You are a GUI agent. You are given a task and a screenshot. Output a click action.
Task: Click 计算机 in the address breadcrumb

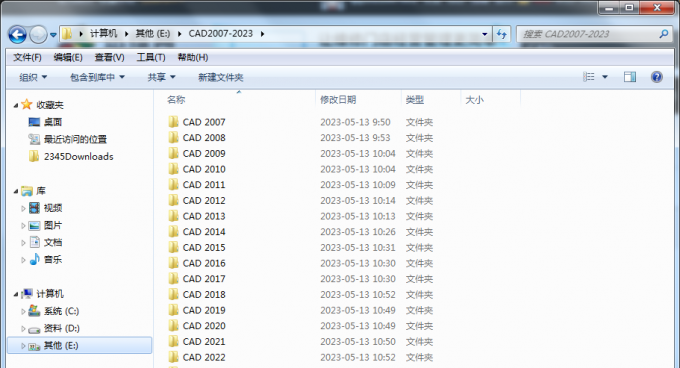[x=103, y=34]
